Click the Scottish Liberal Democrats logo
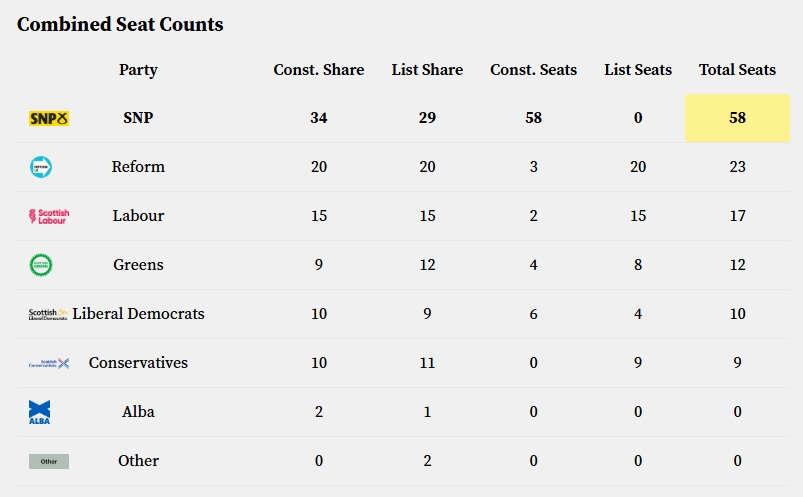This screenshot has width=803, height=497. click(48, 314)
